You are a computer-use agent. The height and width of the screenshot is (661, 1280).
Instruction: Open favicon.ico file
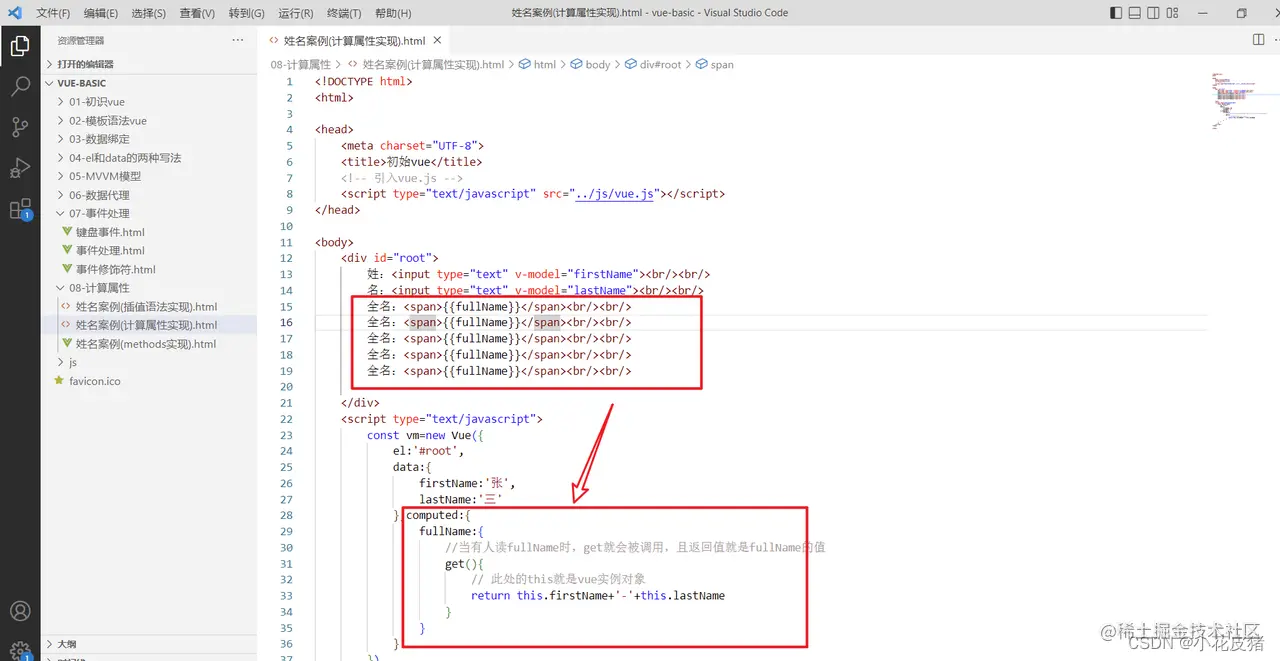pyautogui.click(x=149, y=381)
